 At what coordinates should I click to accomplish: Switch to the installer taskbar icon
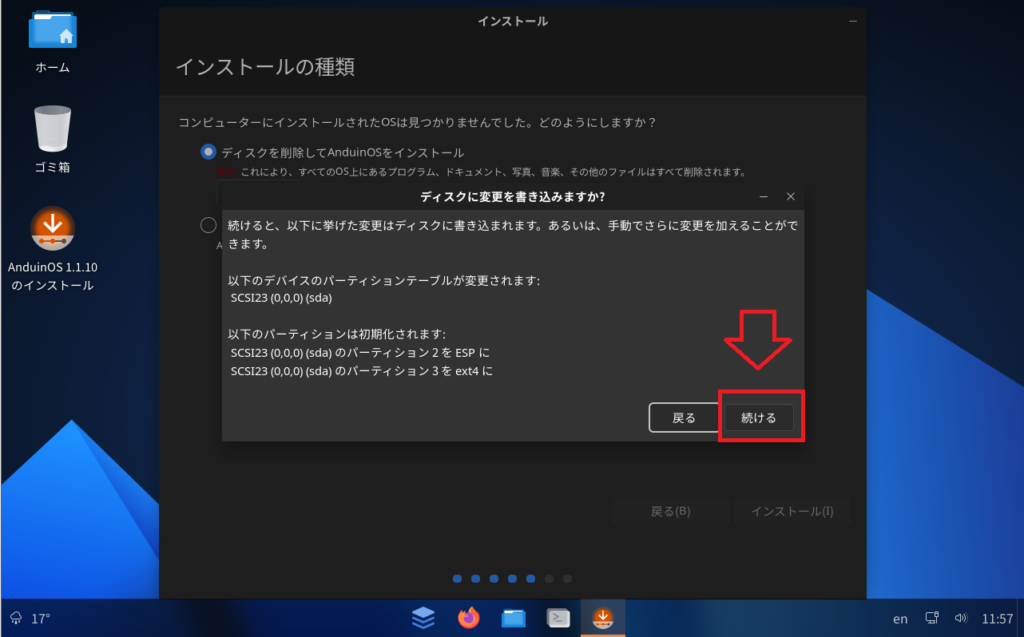click(x=603, y=618)
